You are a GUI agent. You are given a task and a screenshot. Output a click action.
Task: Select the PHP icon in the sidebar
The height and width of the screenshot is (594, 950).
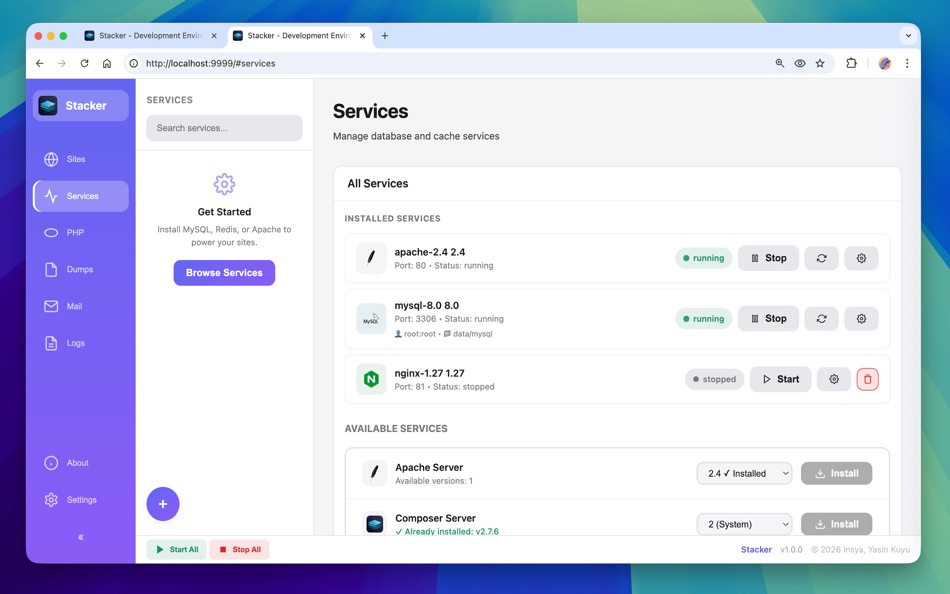click(x=50, y=232)
